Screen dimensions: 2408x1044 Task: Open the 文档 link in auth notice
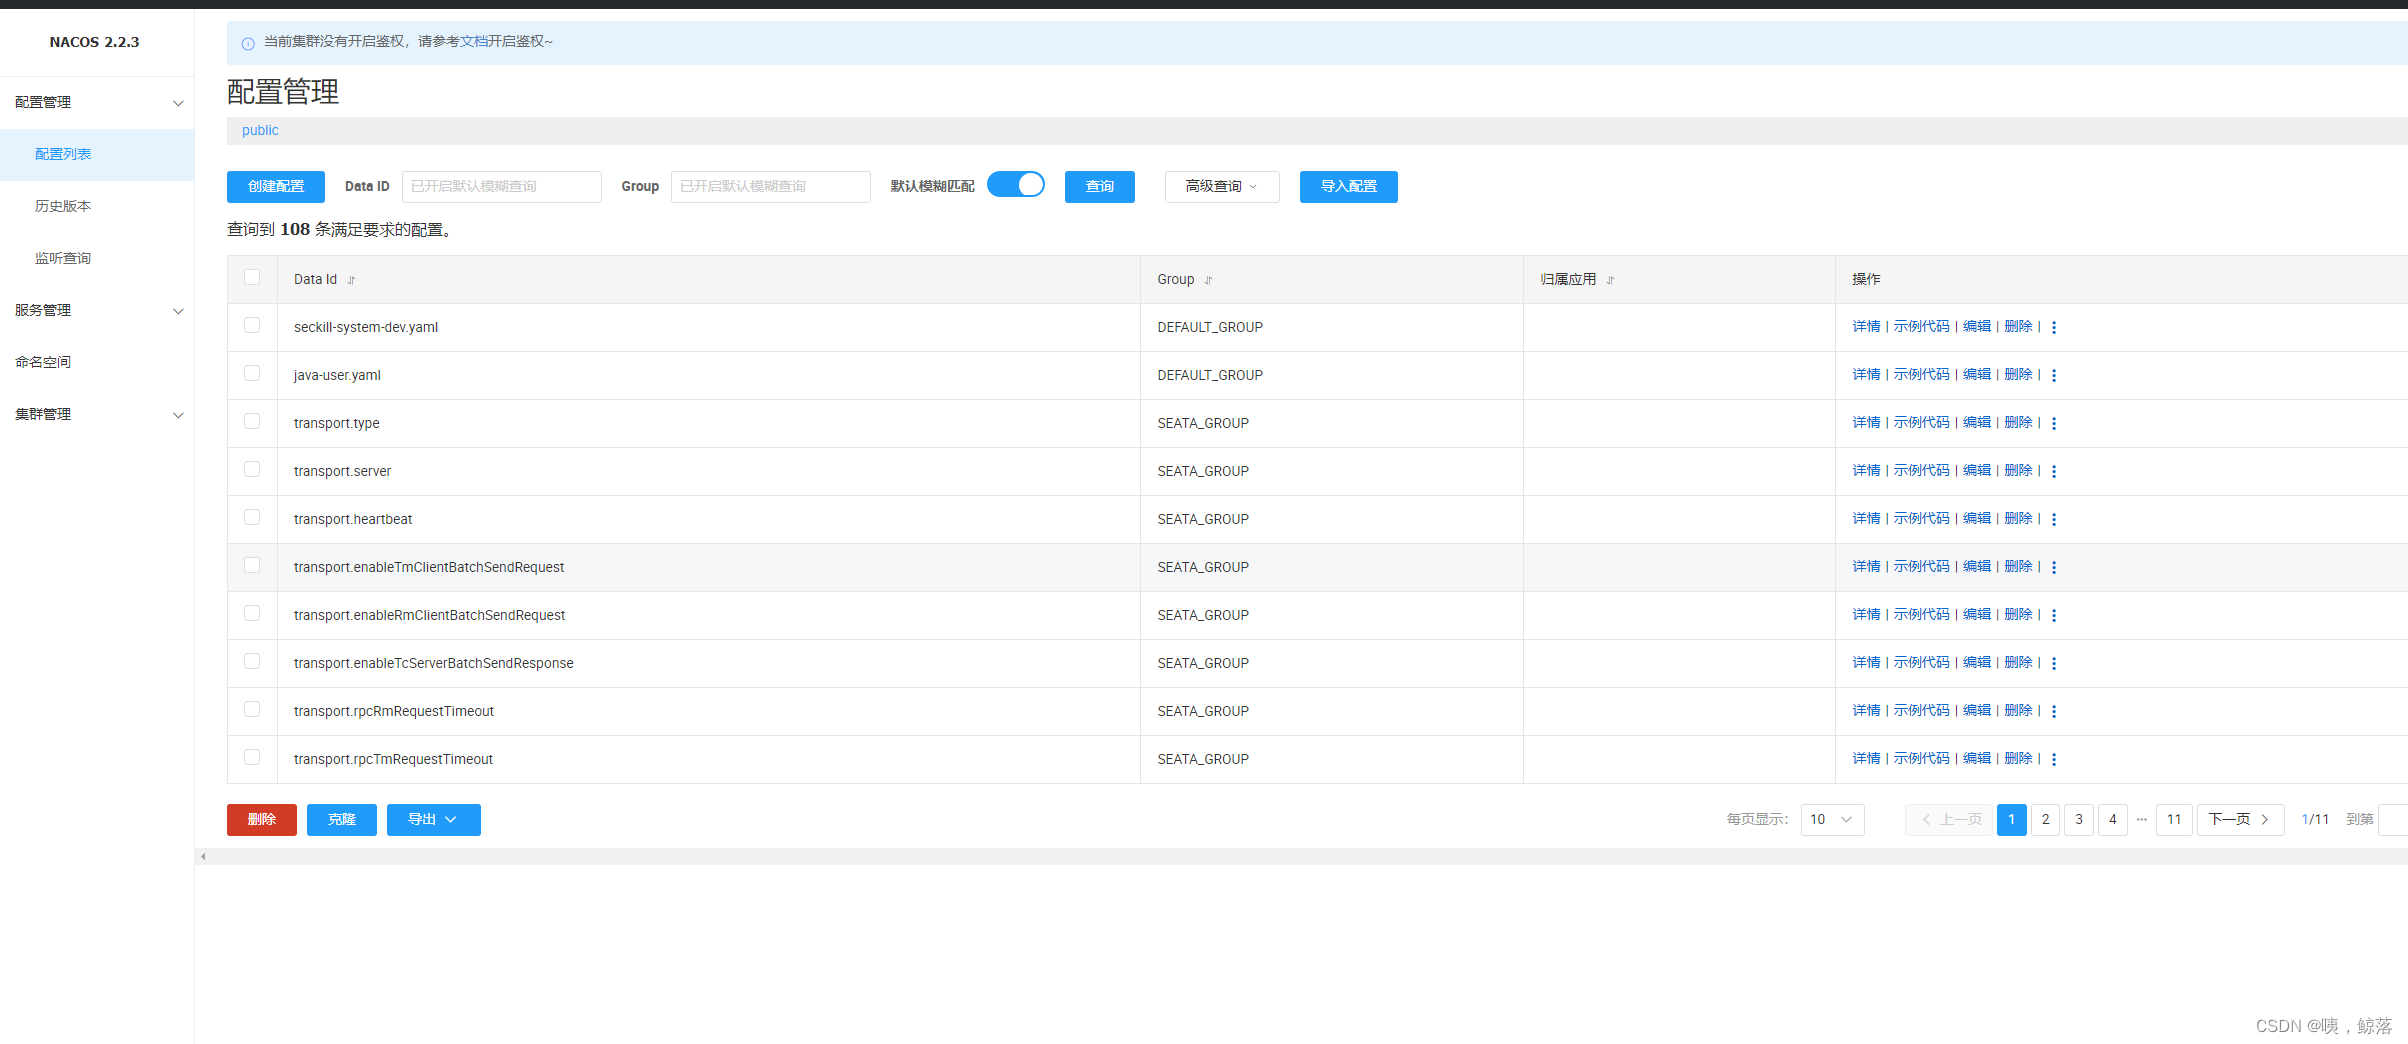pos(474,41)
